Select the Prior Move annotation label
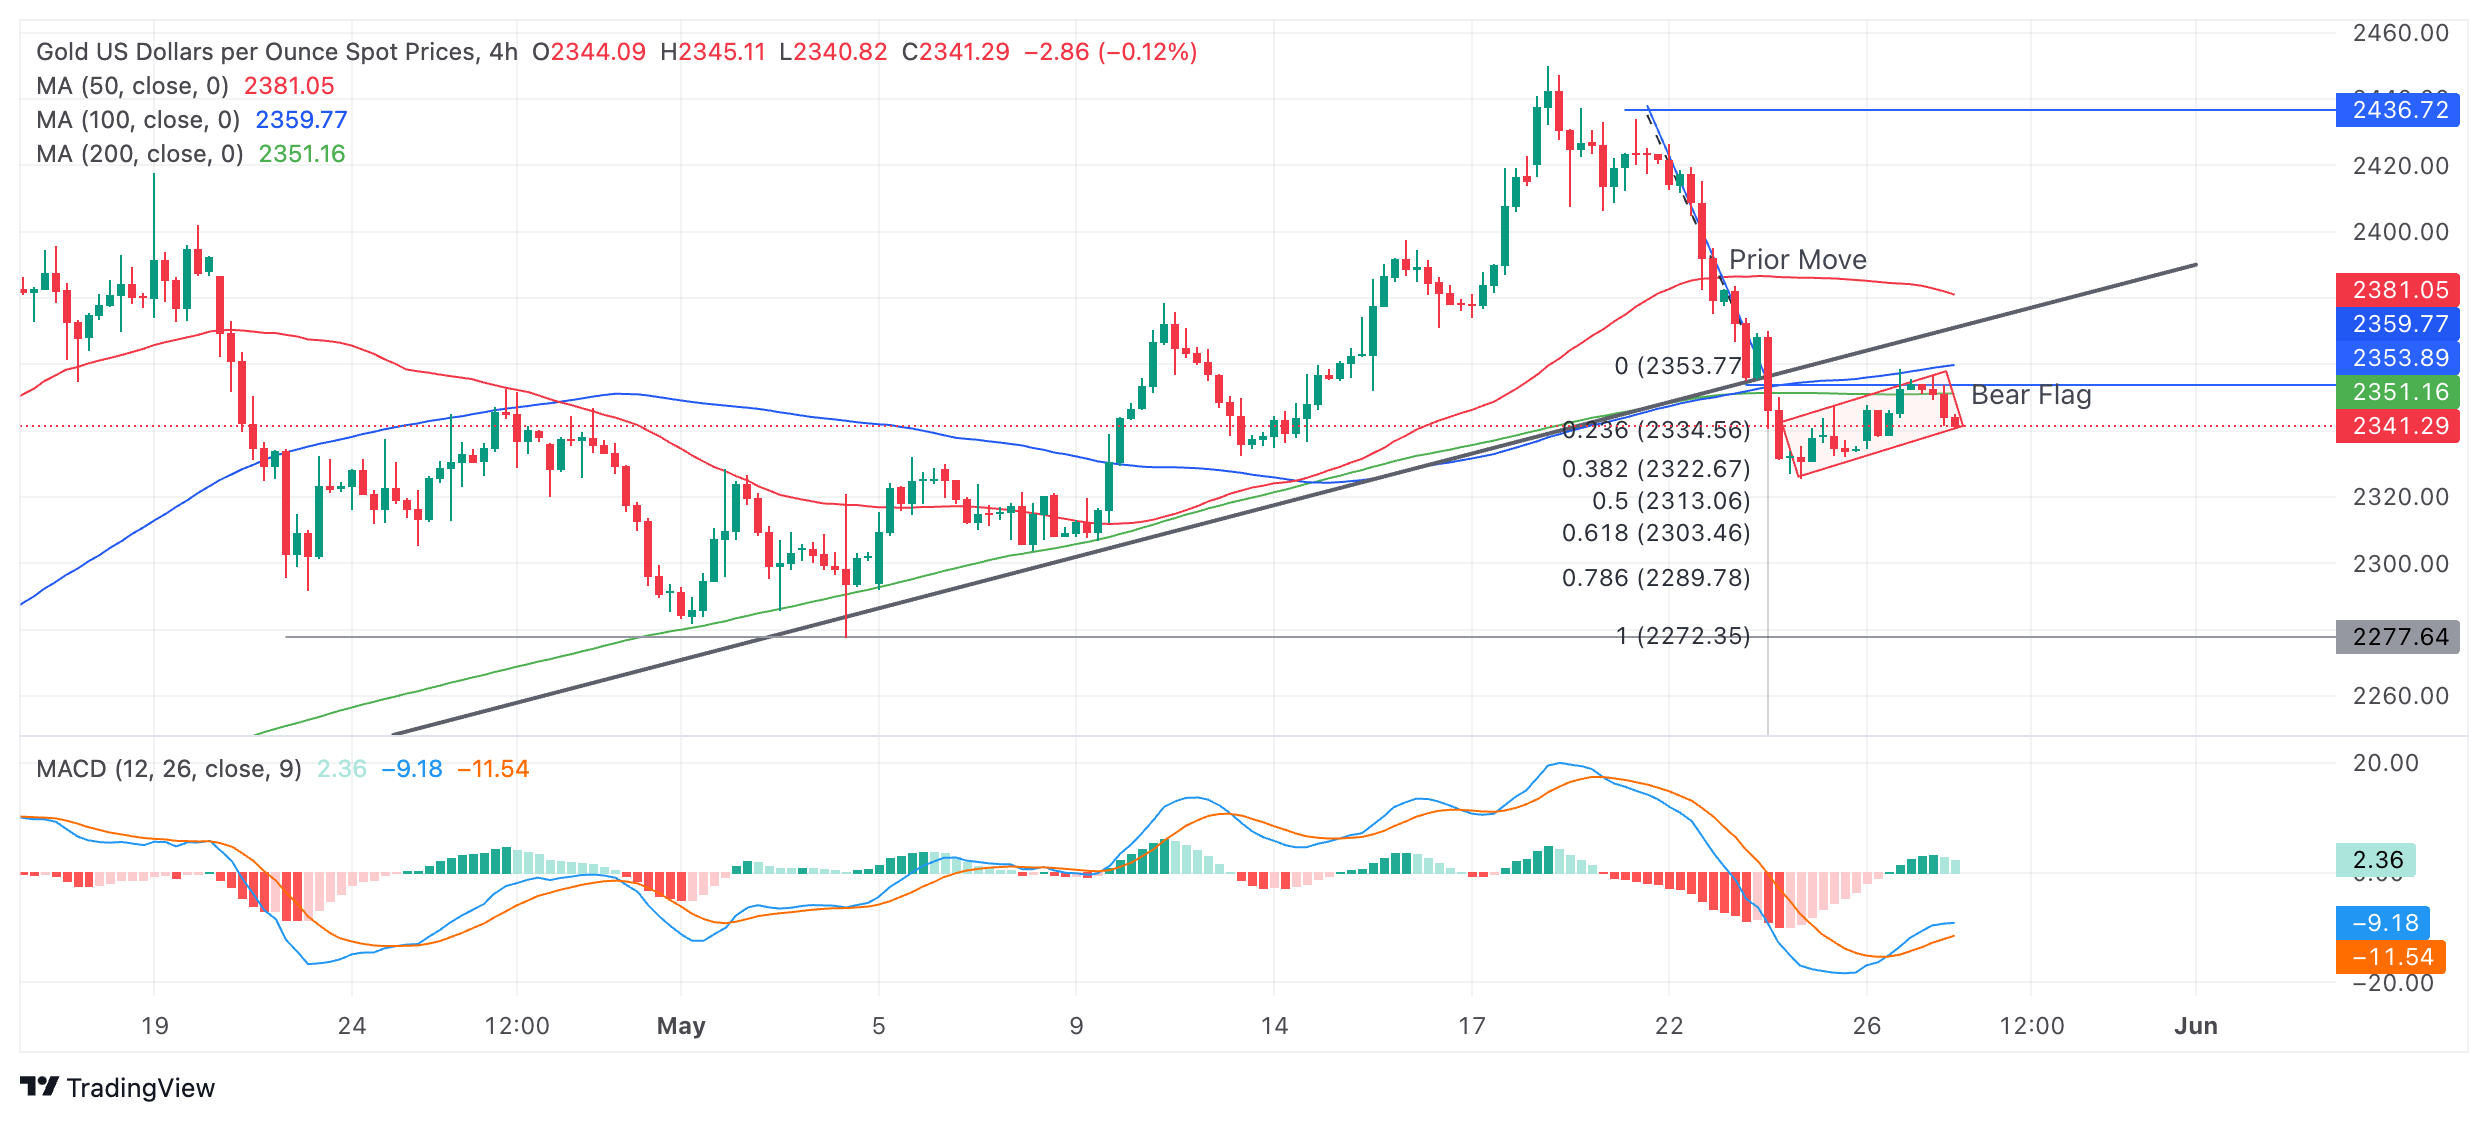Image resolution: width=2488 pixels, height=1122 pixels. 1797,260
